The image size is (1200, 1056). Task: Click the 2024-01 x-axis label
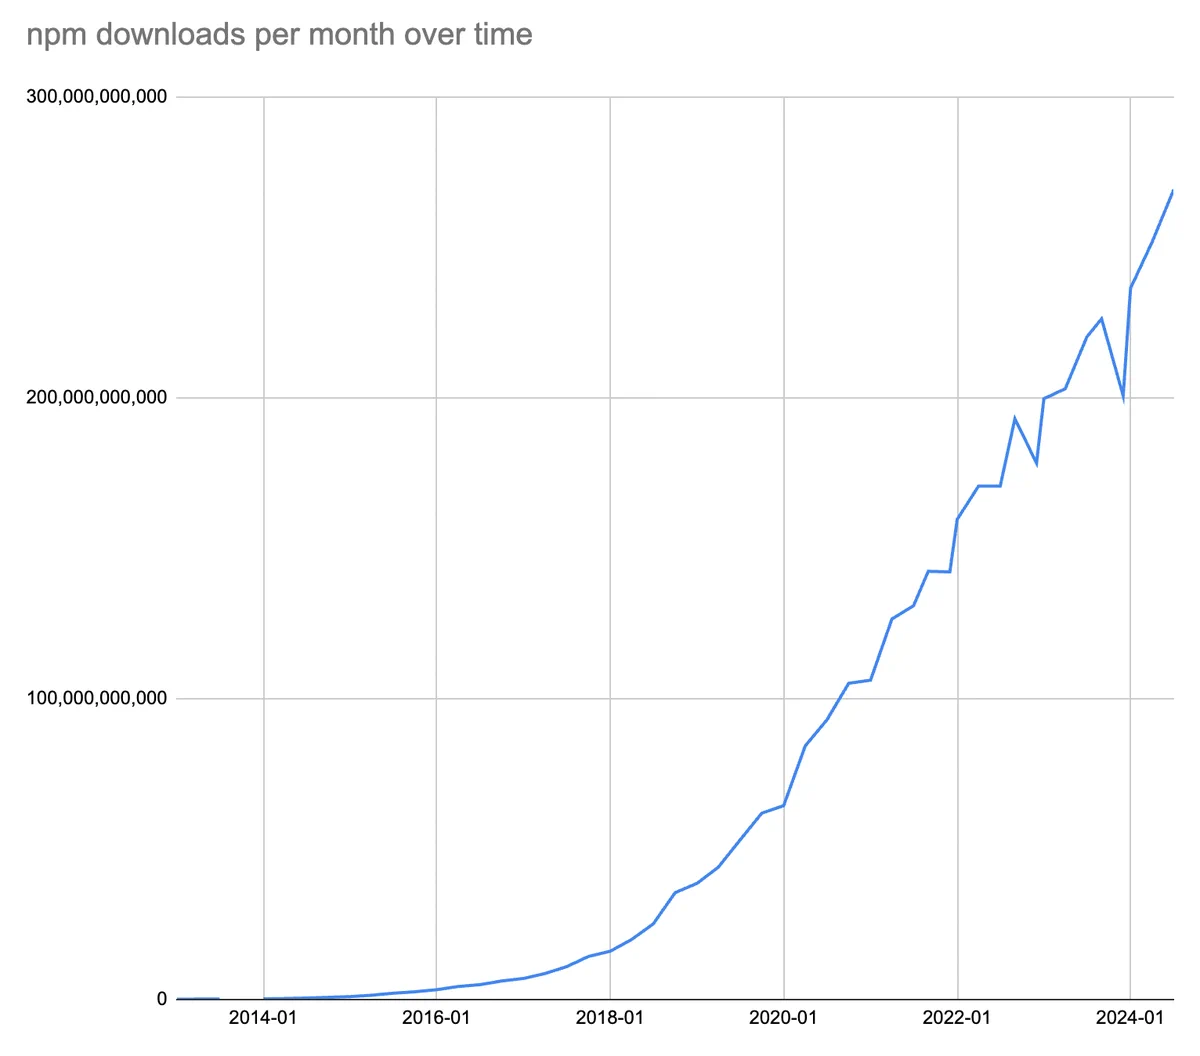[x=1130, y=1018]
